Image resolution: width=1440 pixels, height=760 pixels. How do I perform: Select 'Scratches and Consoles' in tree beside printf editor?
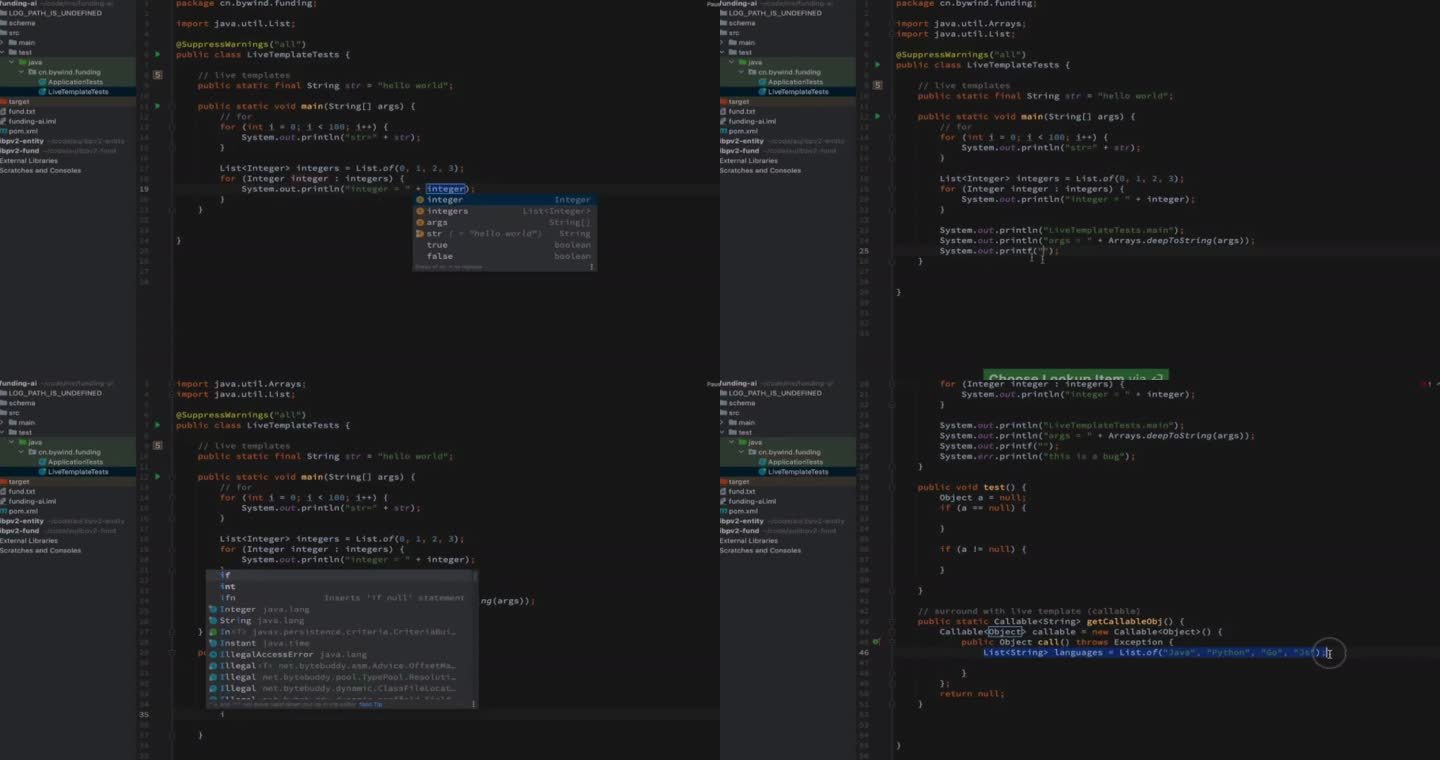(x=760, y=170)
